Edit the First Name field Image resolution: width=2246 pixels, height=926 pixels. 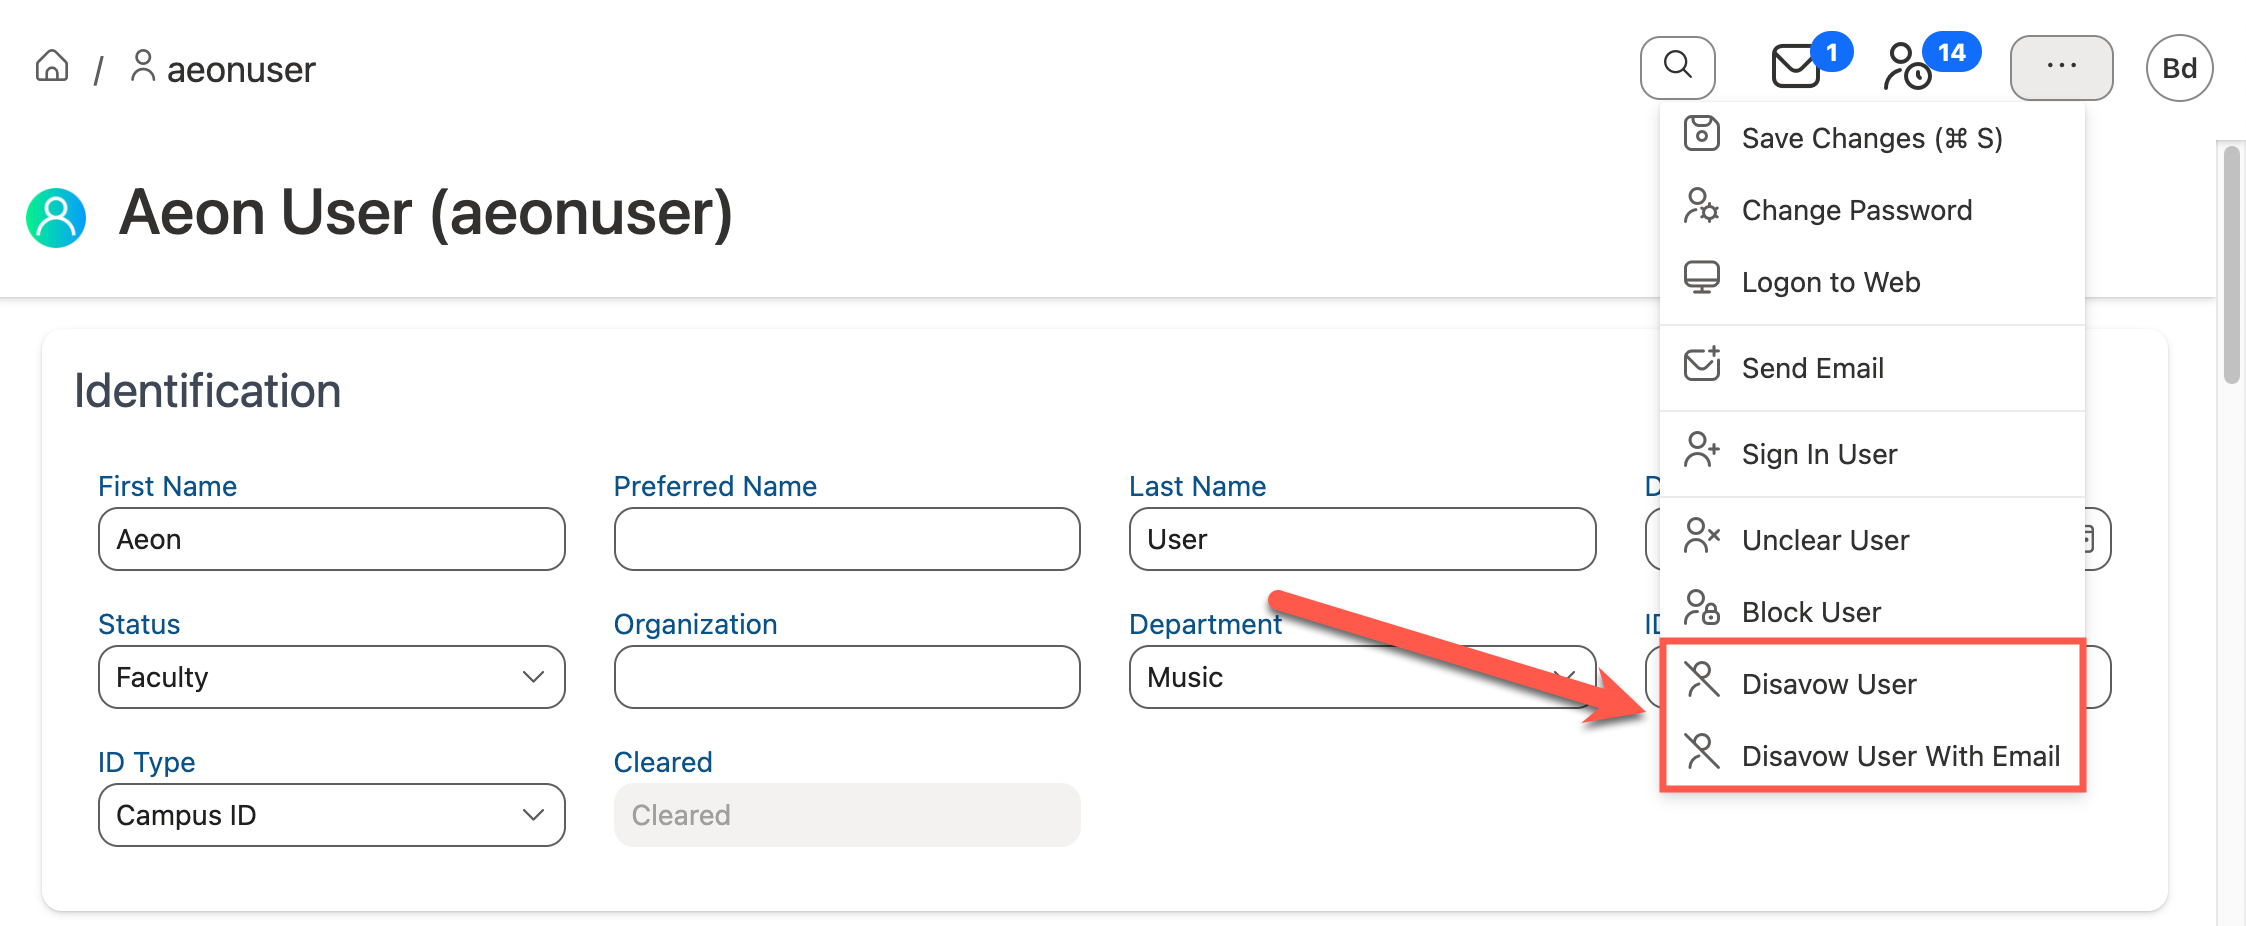click(331, 539)
